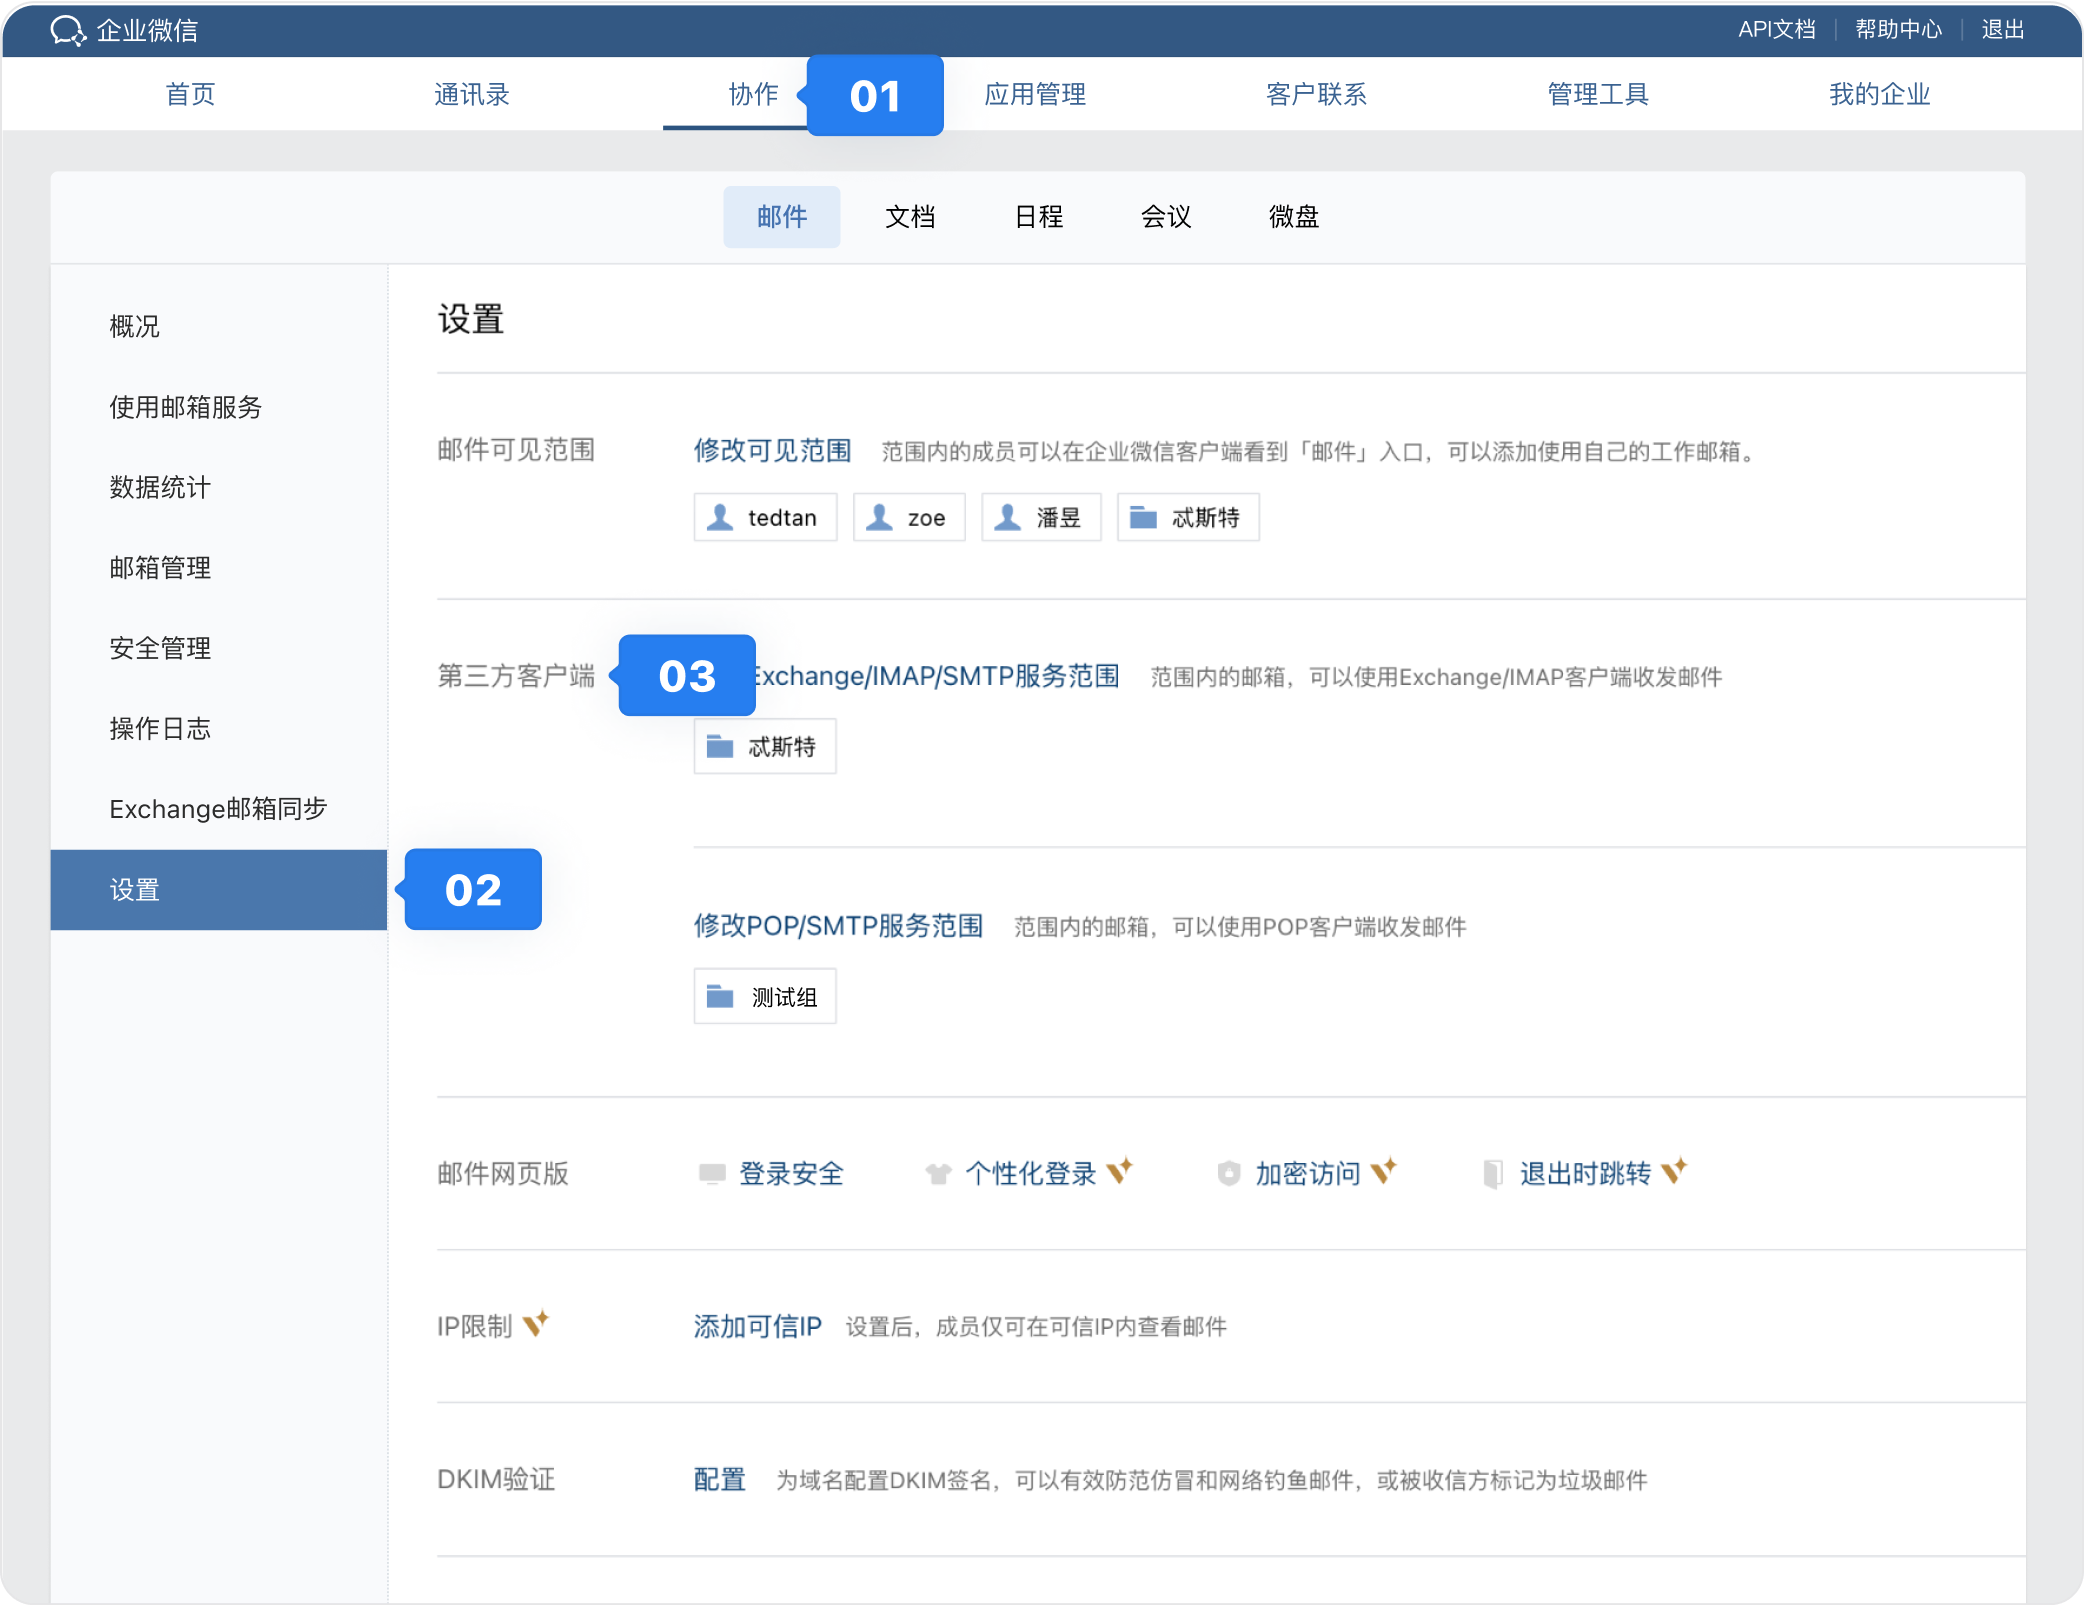Open the 文档 sub-tab

coord(909,217)
